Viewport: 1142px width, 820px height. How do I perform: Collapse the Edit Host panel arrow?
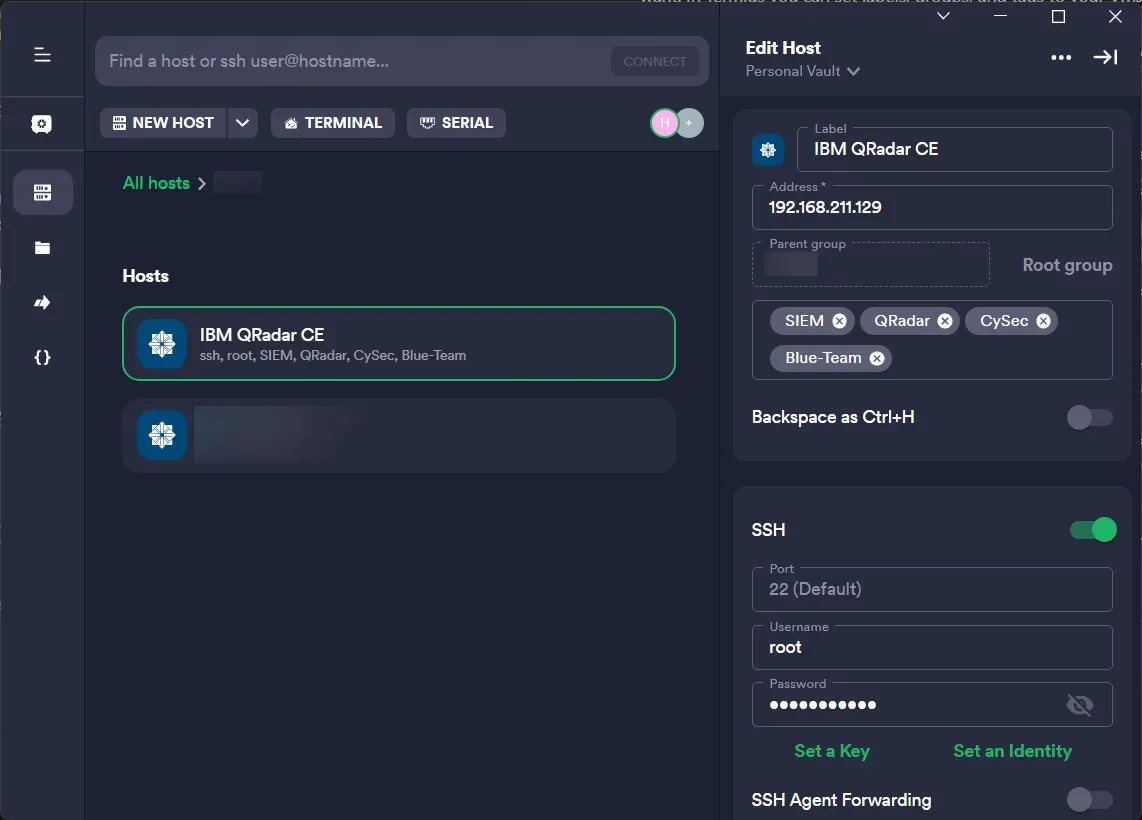click(x=1105, y=58)
